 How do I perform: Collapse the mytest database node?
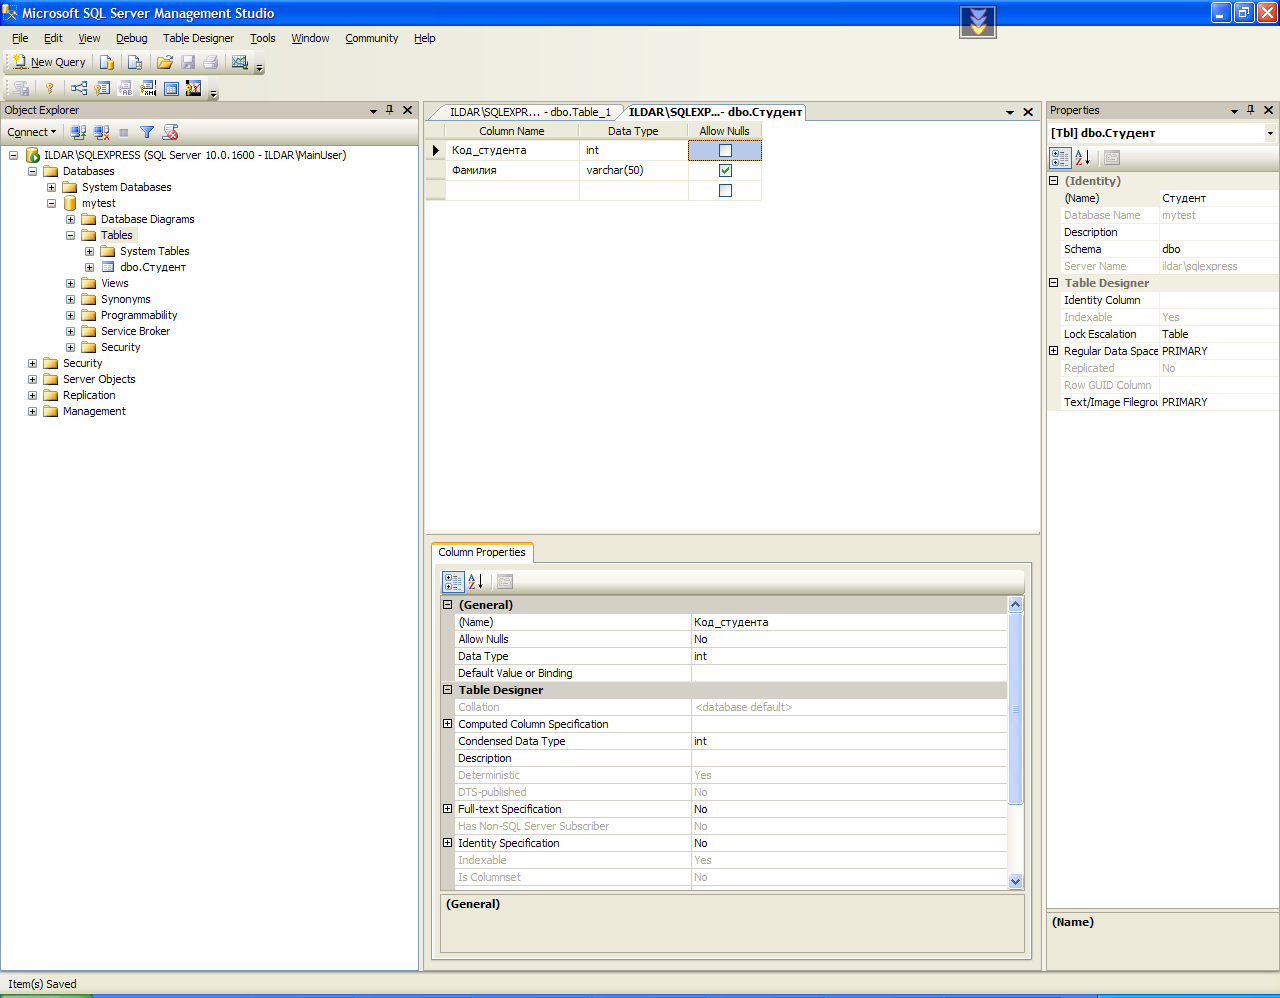point(51,203)
